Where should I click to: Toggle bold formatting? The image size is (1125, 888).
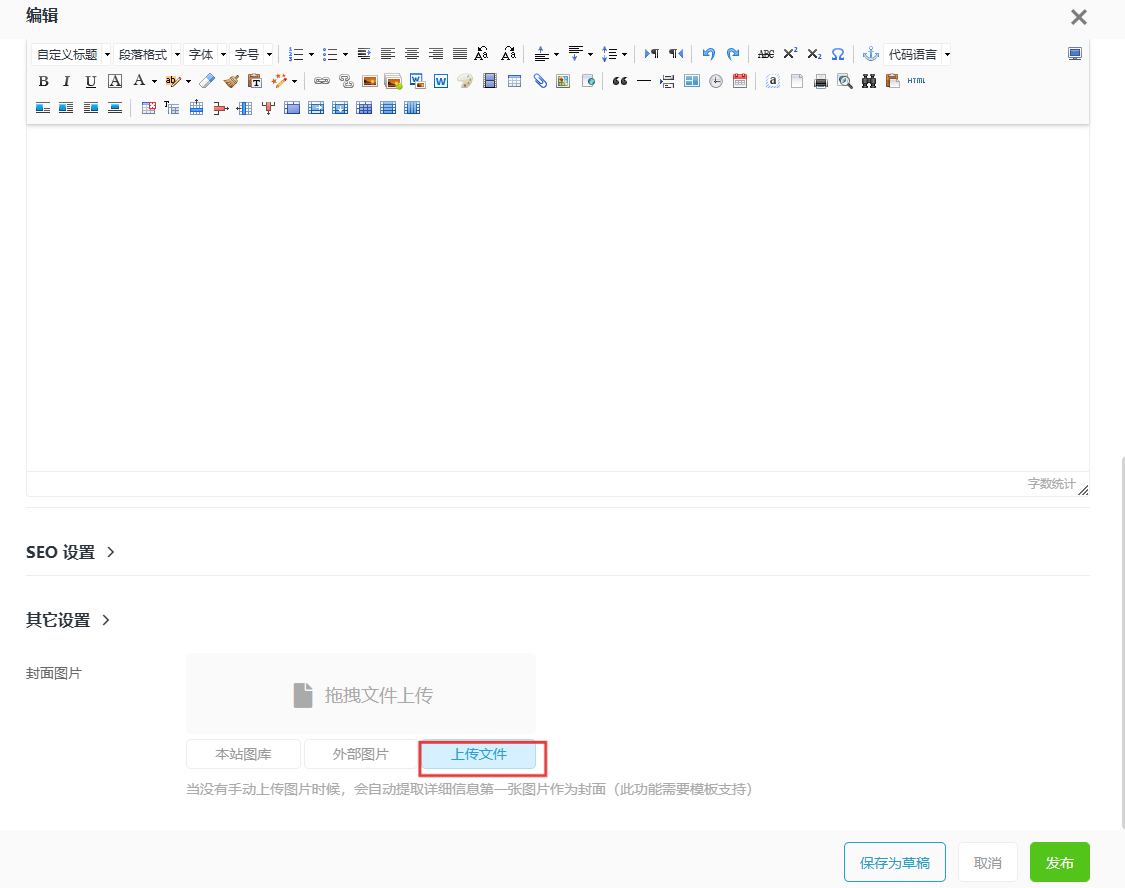point(43,81)
